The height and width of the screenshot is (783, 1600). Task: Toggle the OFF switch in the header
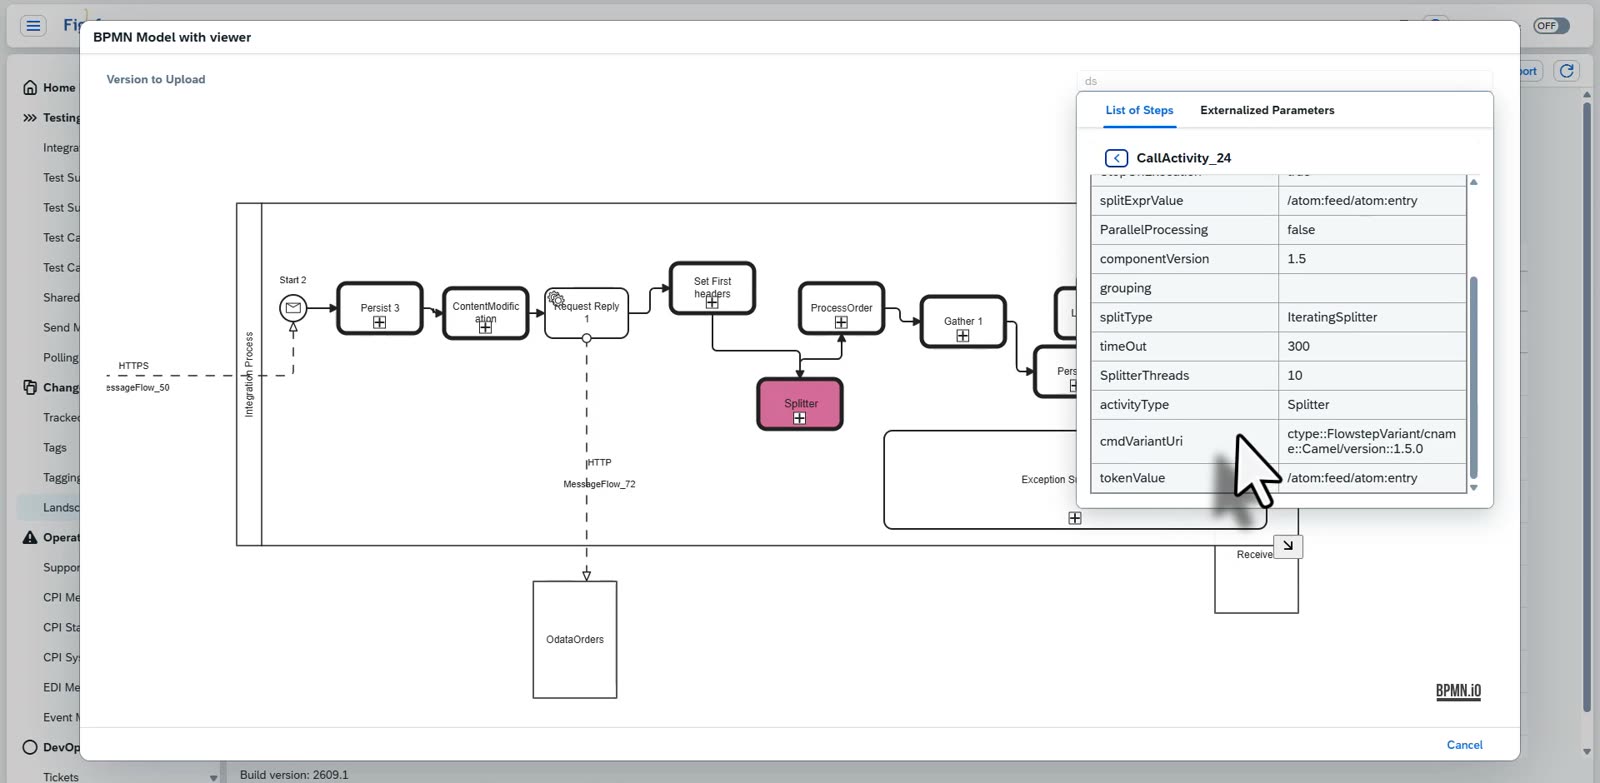tap(1551, 26)
